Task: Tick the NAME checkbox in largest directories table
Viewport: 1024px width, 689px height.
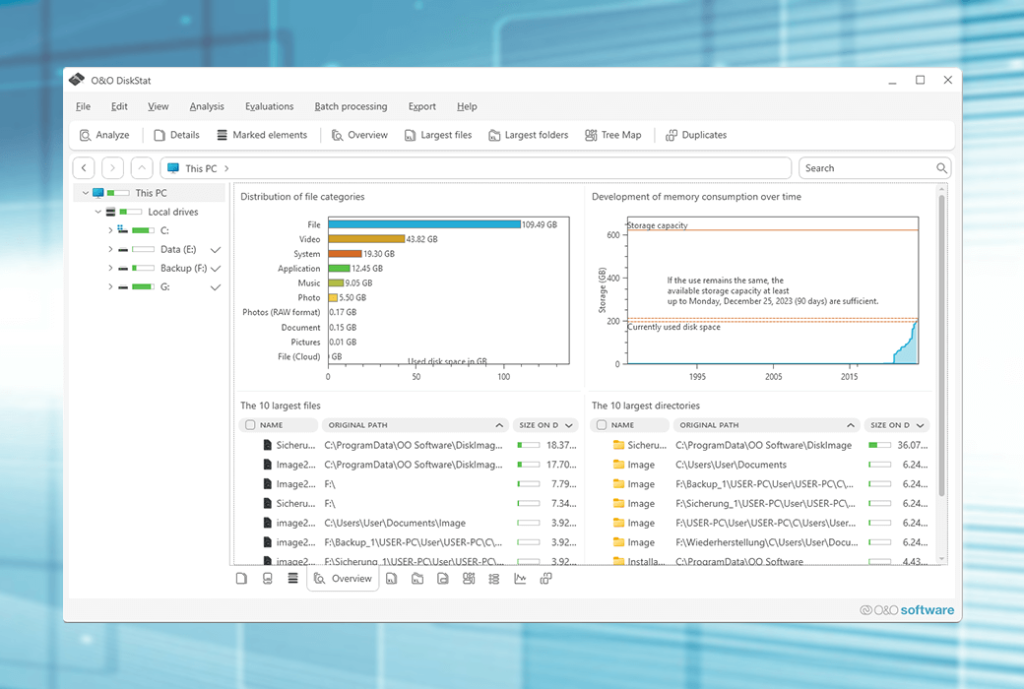Action: 601,425
